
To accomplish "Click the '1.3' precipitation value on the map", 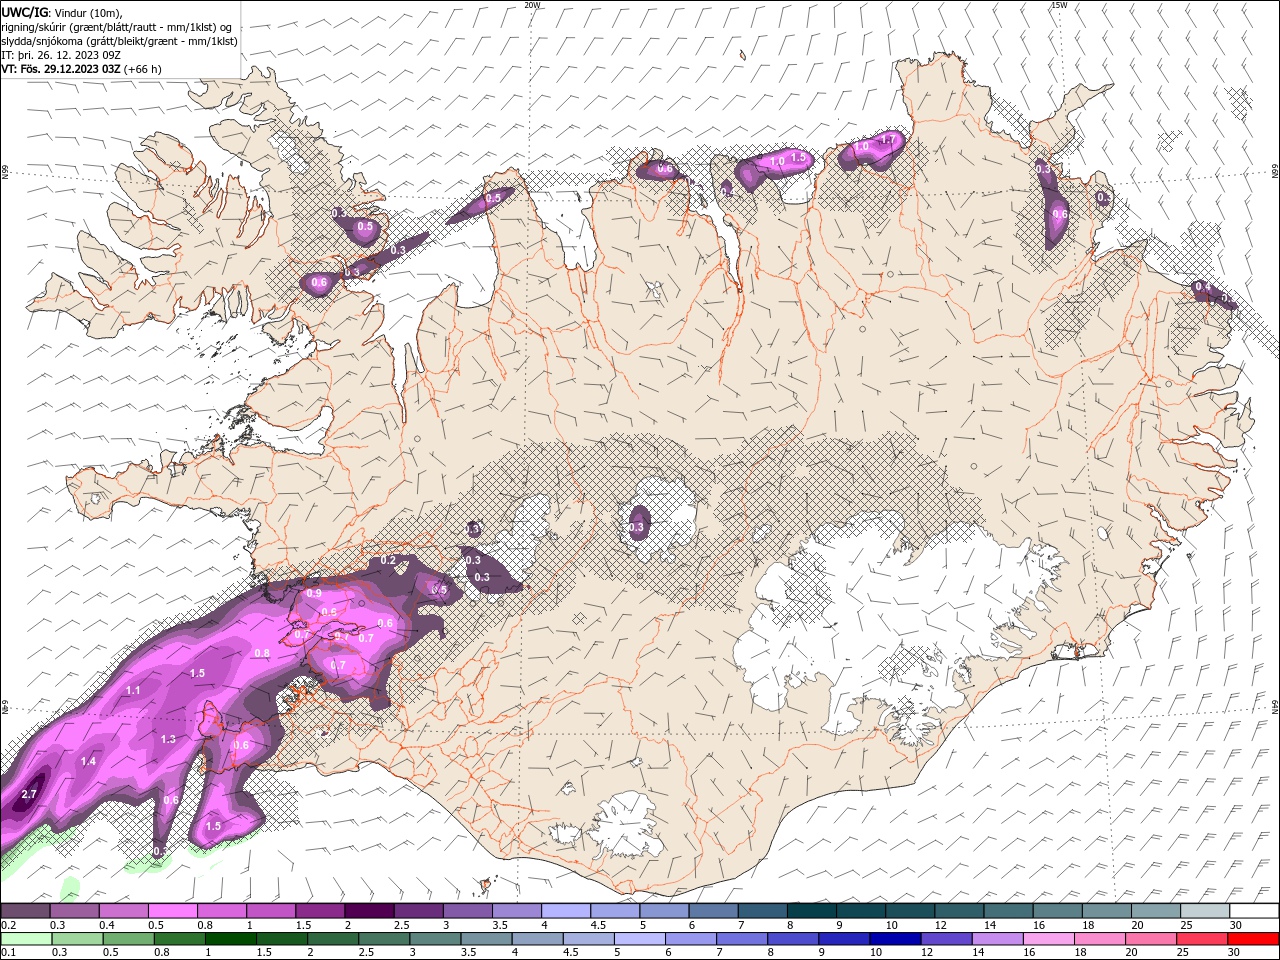I will [x=168, y=739].
